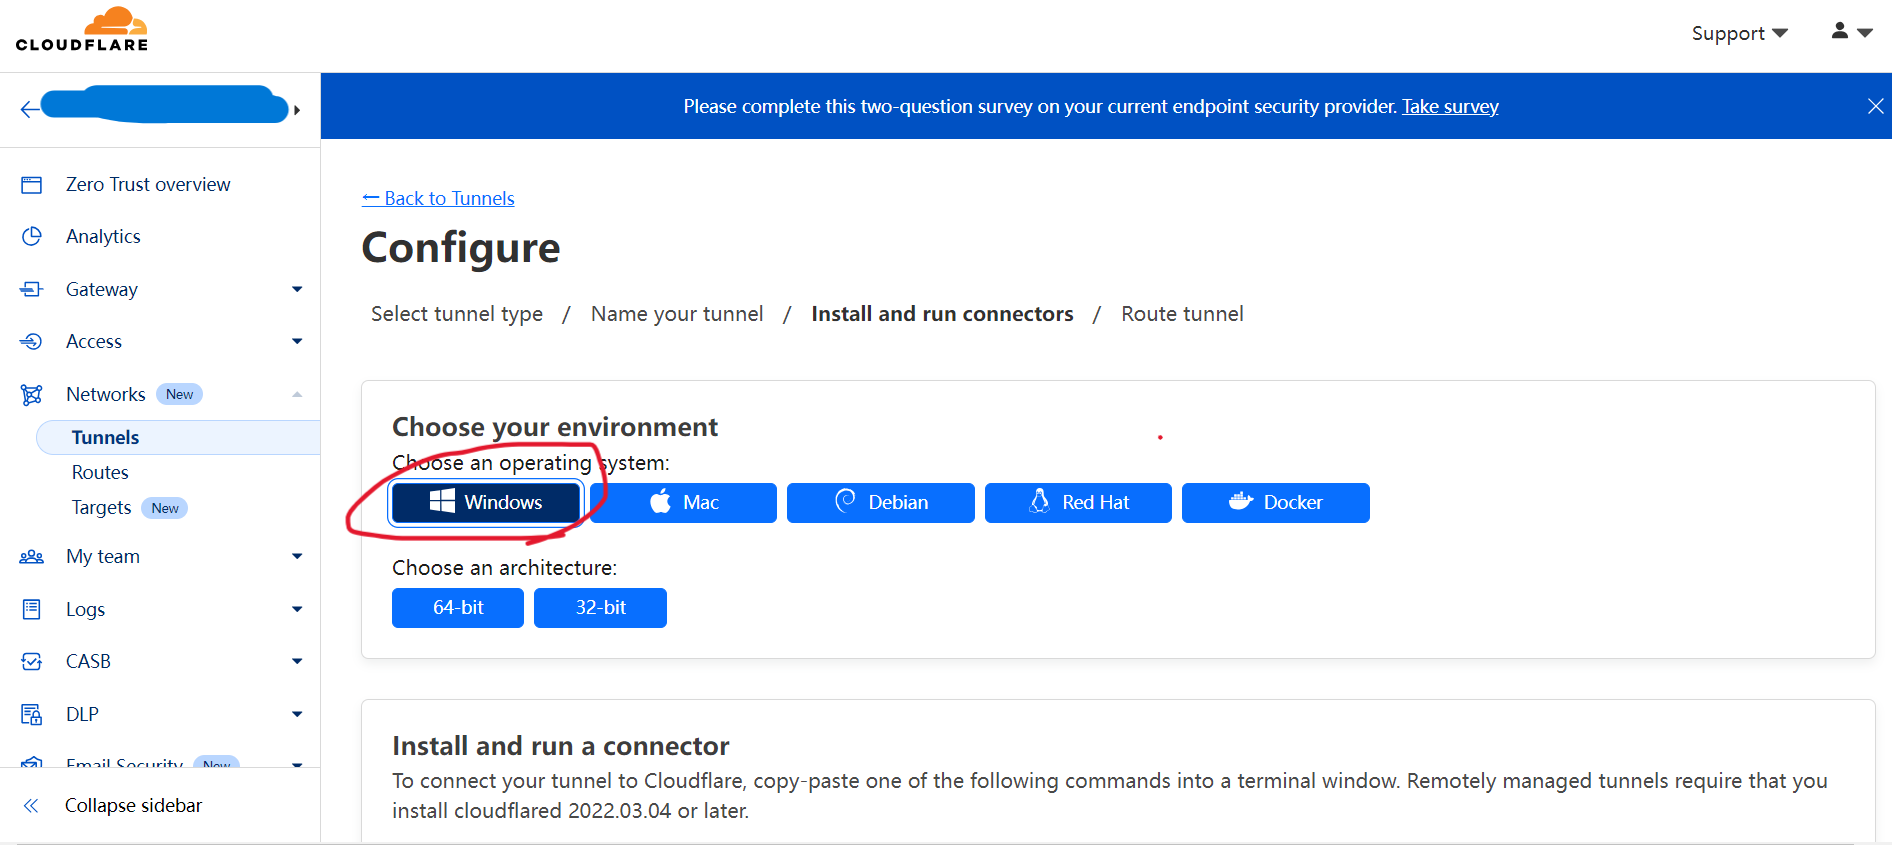
Task: Expand the Logs menu arrow
Action: pos(297,609)
